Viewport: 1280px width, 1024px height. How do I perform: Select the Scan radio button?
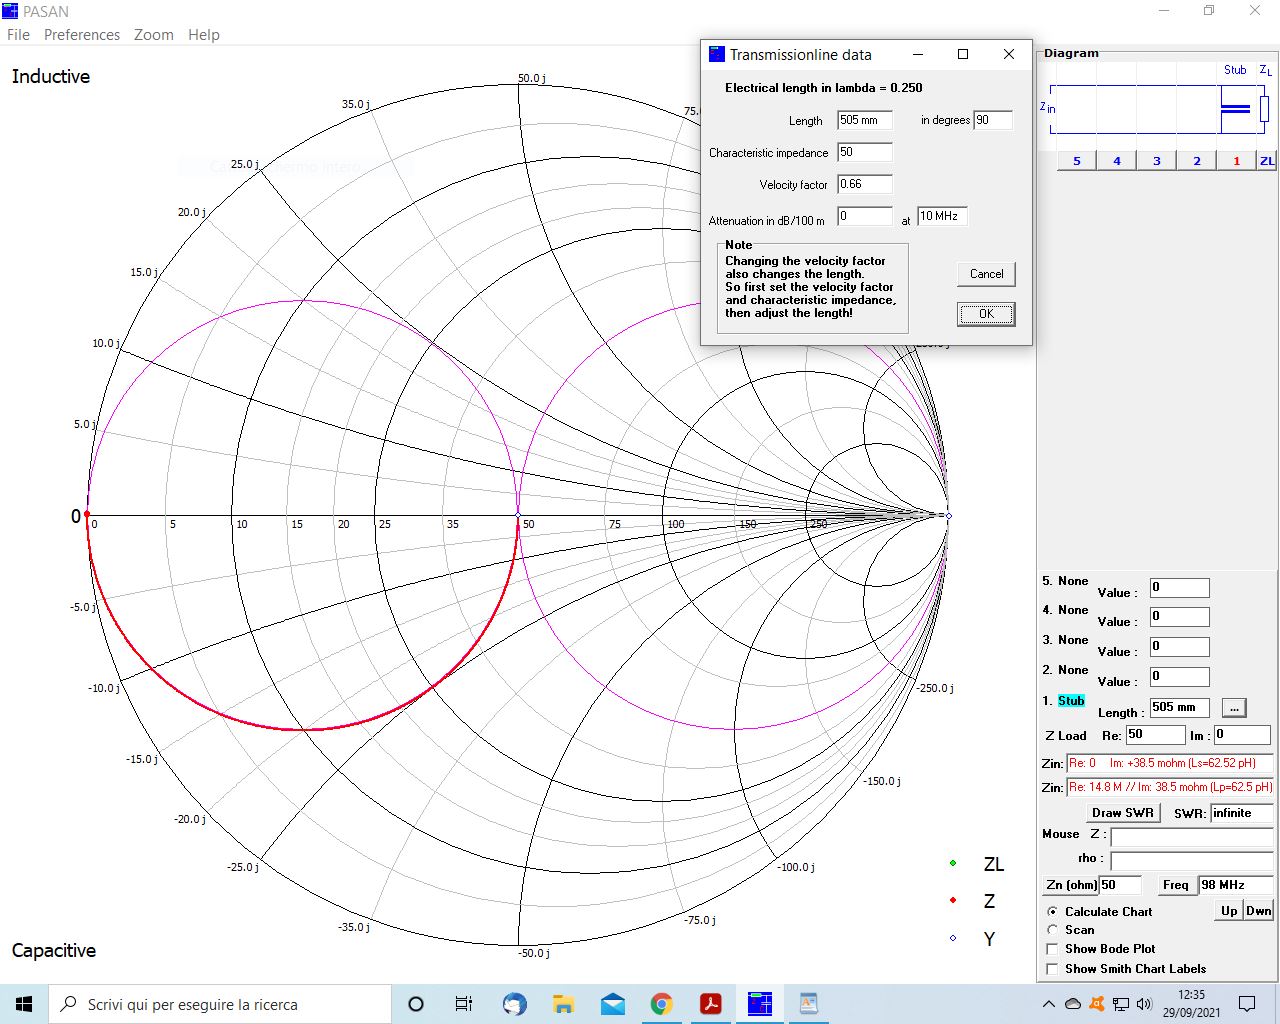(x=1052, y=930)
